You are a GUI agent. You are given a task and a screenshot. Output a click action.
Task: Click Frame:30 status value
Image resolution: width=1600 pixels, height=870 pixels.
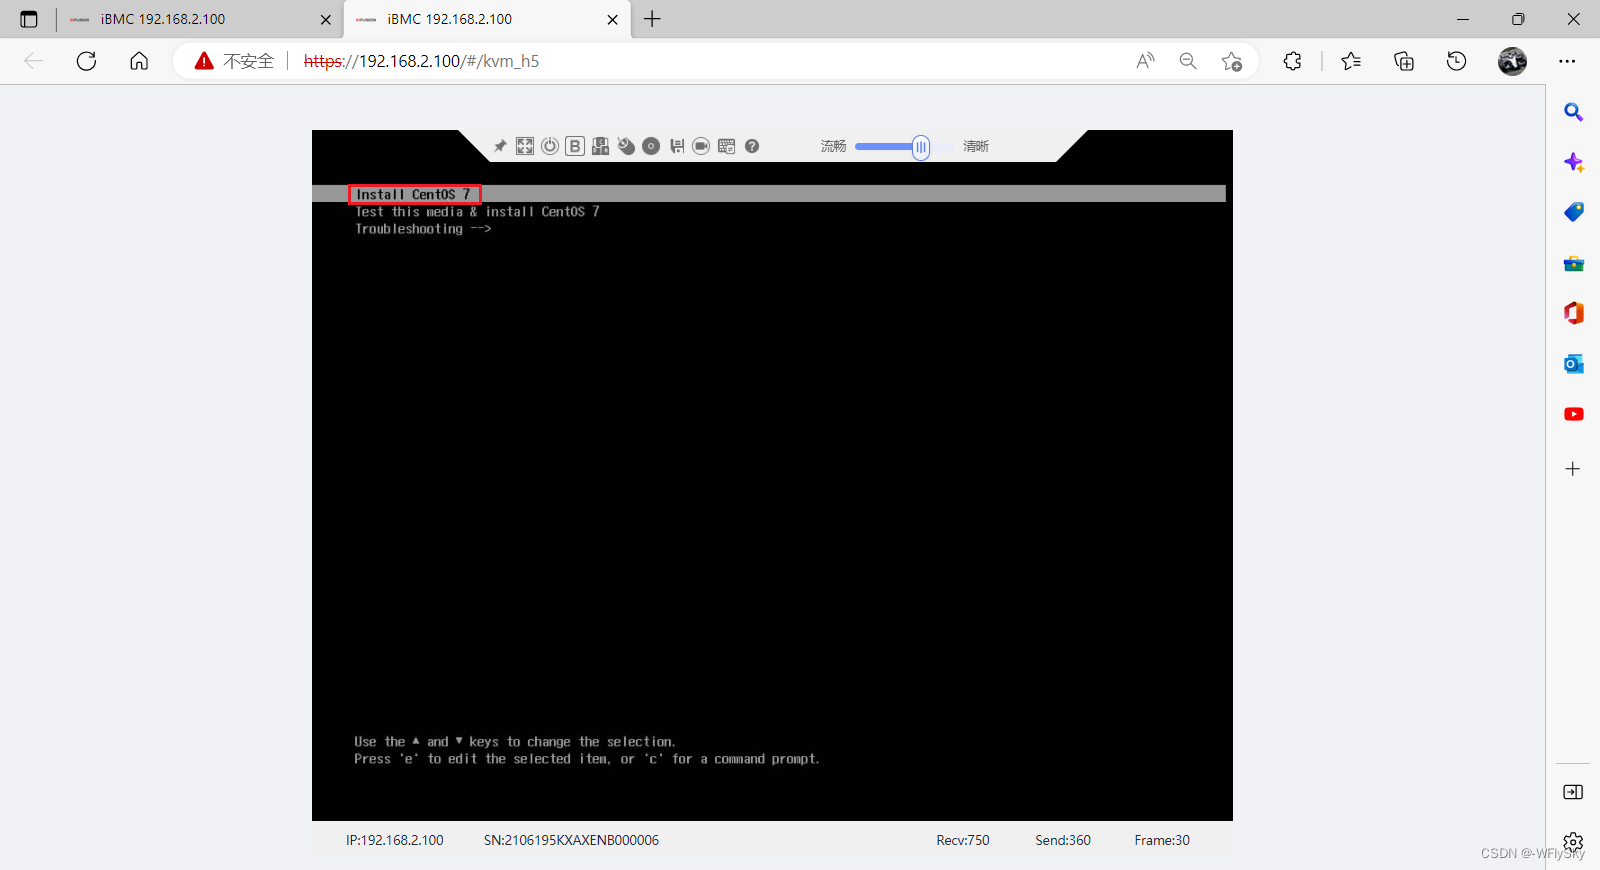click(1162, 840)
